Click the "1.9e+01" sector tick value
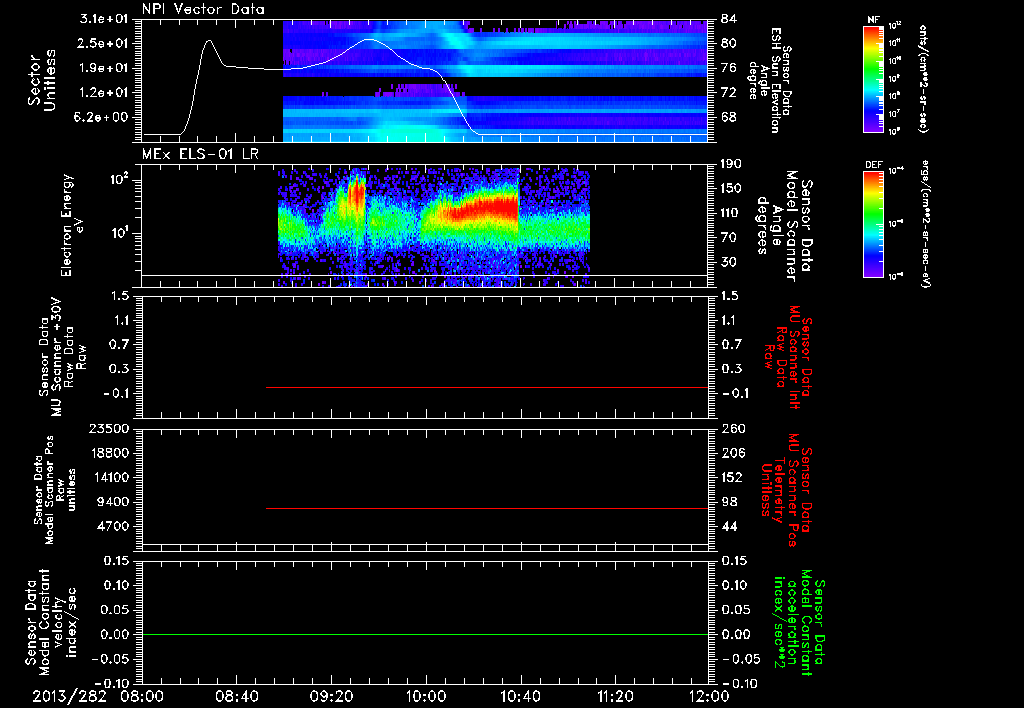 tap(106, 68)
